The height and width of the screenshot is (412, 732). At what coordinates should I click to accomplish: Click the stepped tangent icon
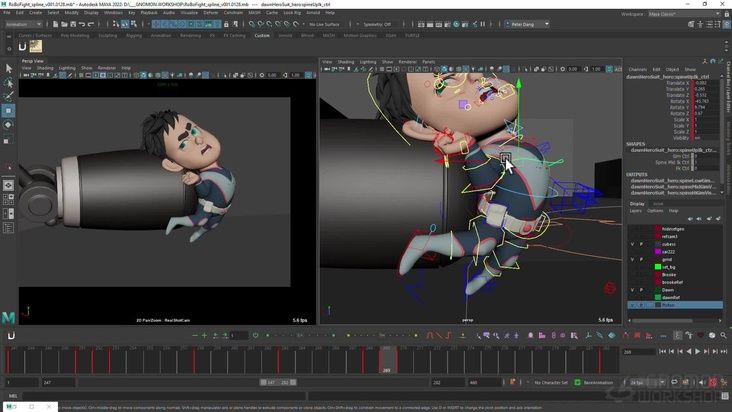point(449,335)
